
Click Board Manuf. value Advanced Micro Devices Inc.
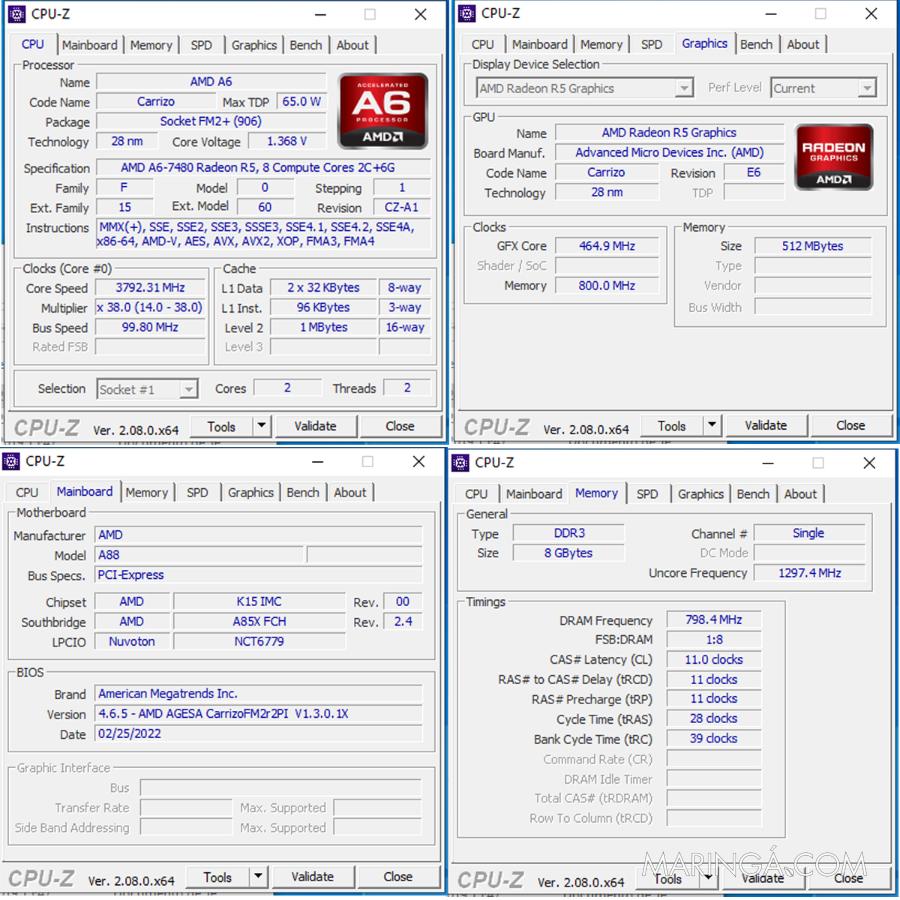[669, 153]
